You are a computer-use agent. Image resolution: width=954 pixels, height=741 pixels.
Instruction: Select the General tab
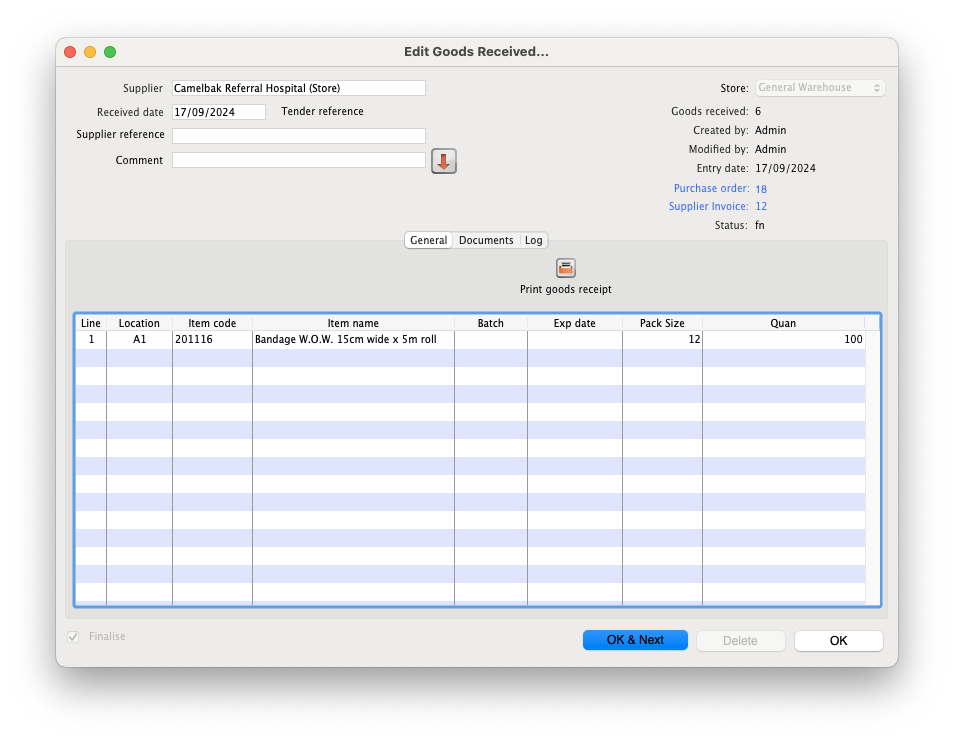pyautogui.click(x=428, y=241)
